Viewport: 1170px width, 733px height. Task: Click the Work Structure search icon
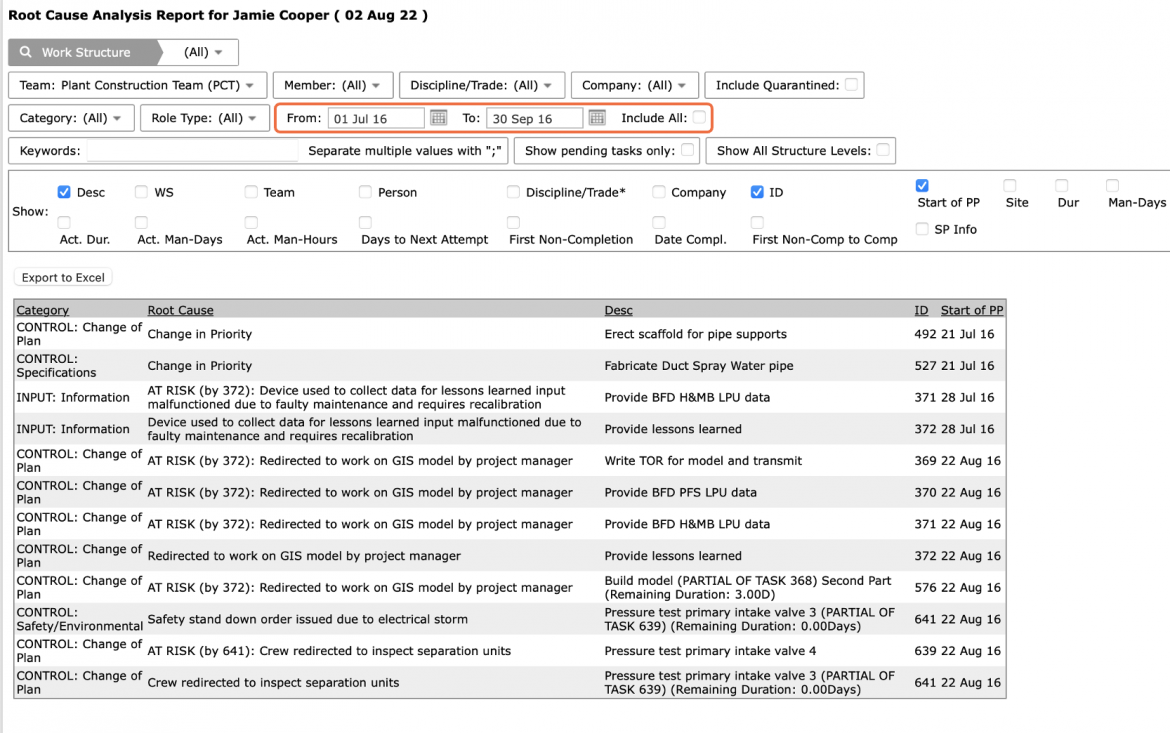click(25, 52)
